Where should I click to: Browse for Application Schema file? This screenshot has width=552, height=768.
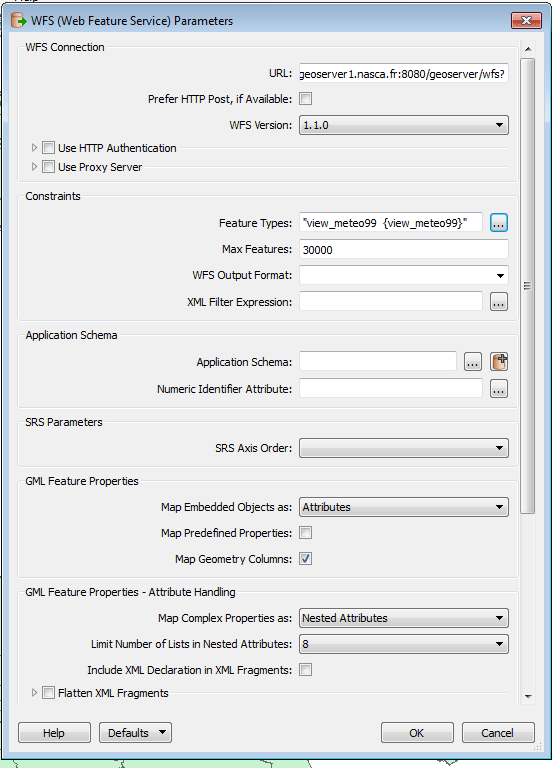(x=473, y=362)
